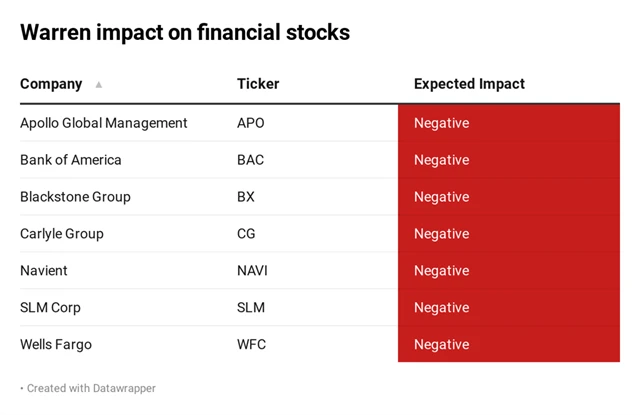Image resolution: width=640 pixels, height=415 pixels.
Task: Click the Ticker column header
Action: pos(258,84)
